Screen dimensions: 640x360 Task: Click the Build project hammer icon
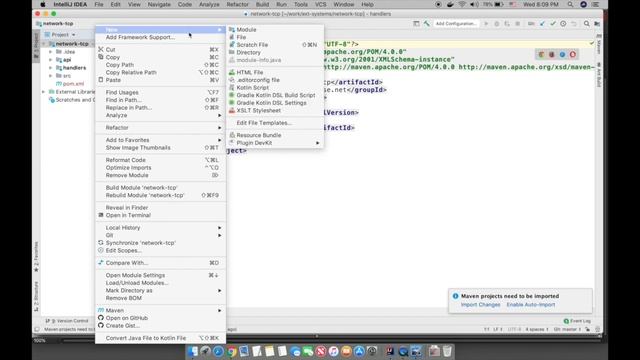tap(427, 24)
